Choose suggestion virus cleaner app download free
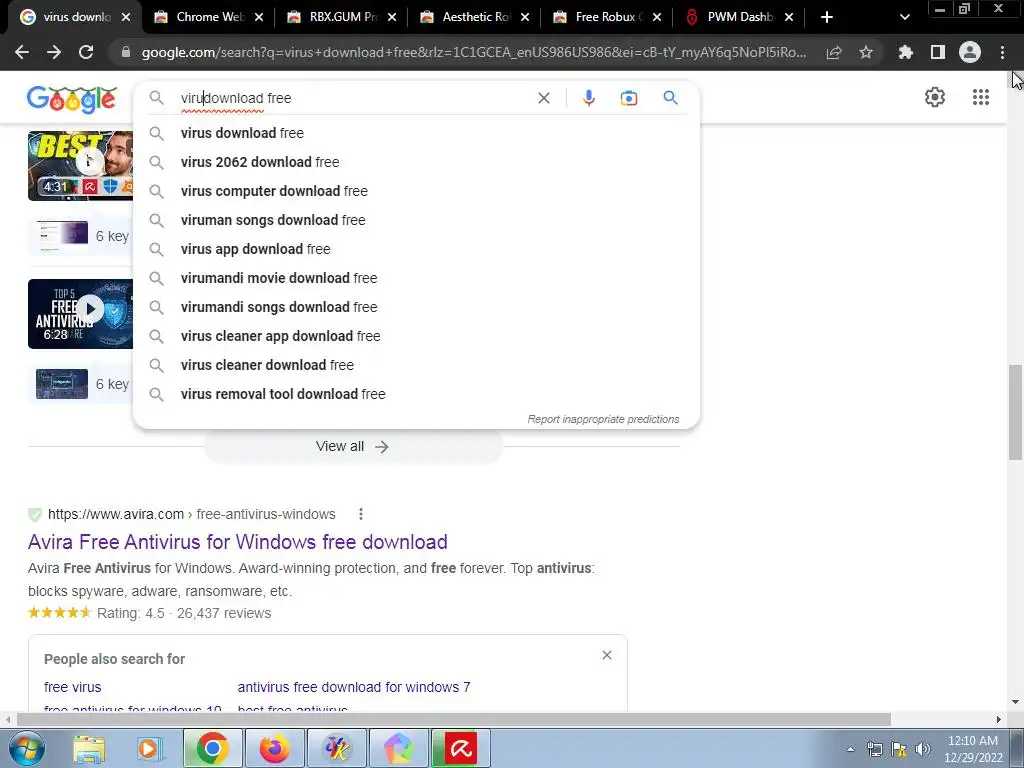This screenshot has width=1024, height=768. click(x=416, y=336)
